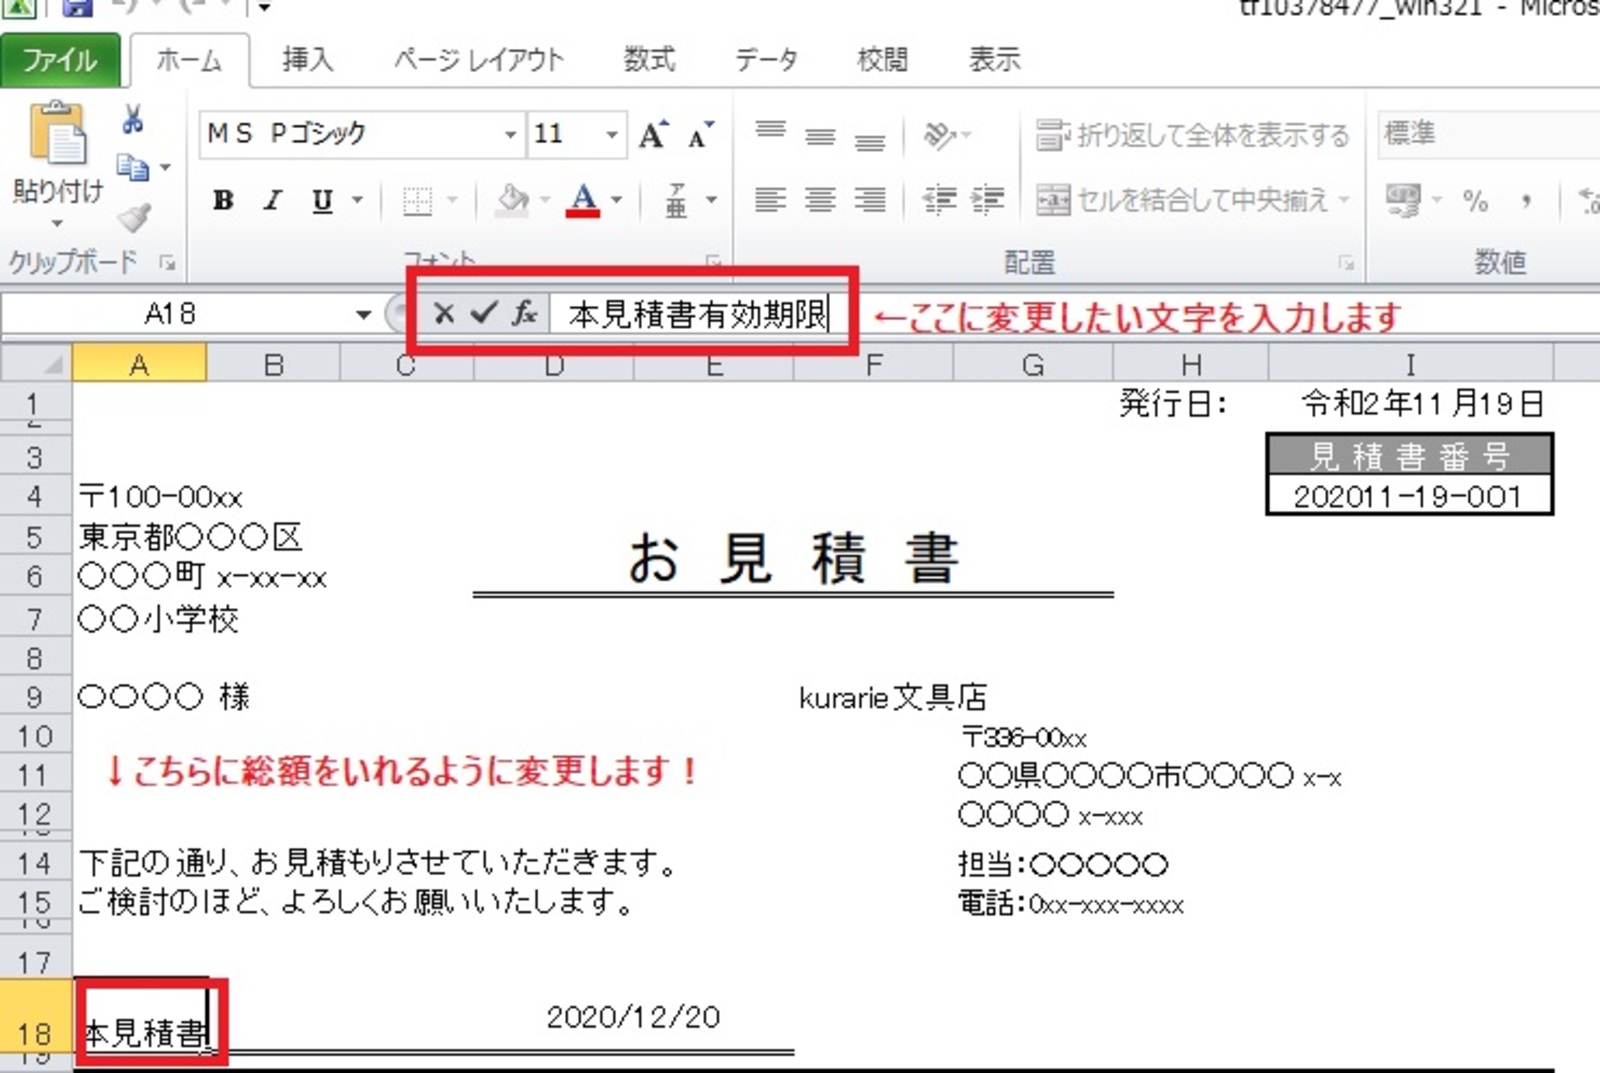Decrease font size with small A

tap(701, 134)
